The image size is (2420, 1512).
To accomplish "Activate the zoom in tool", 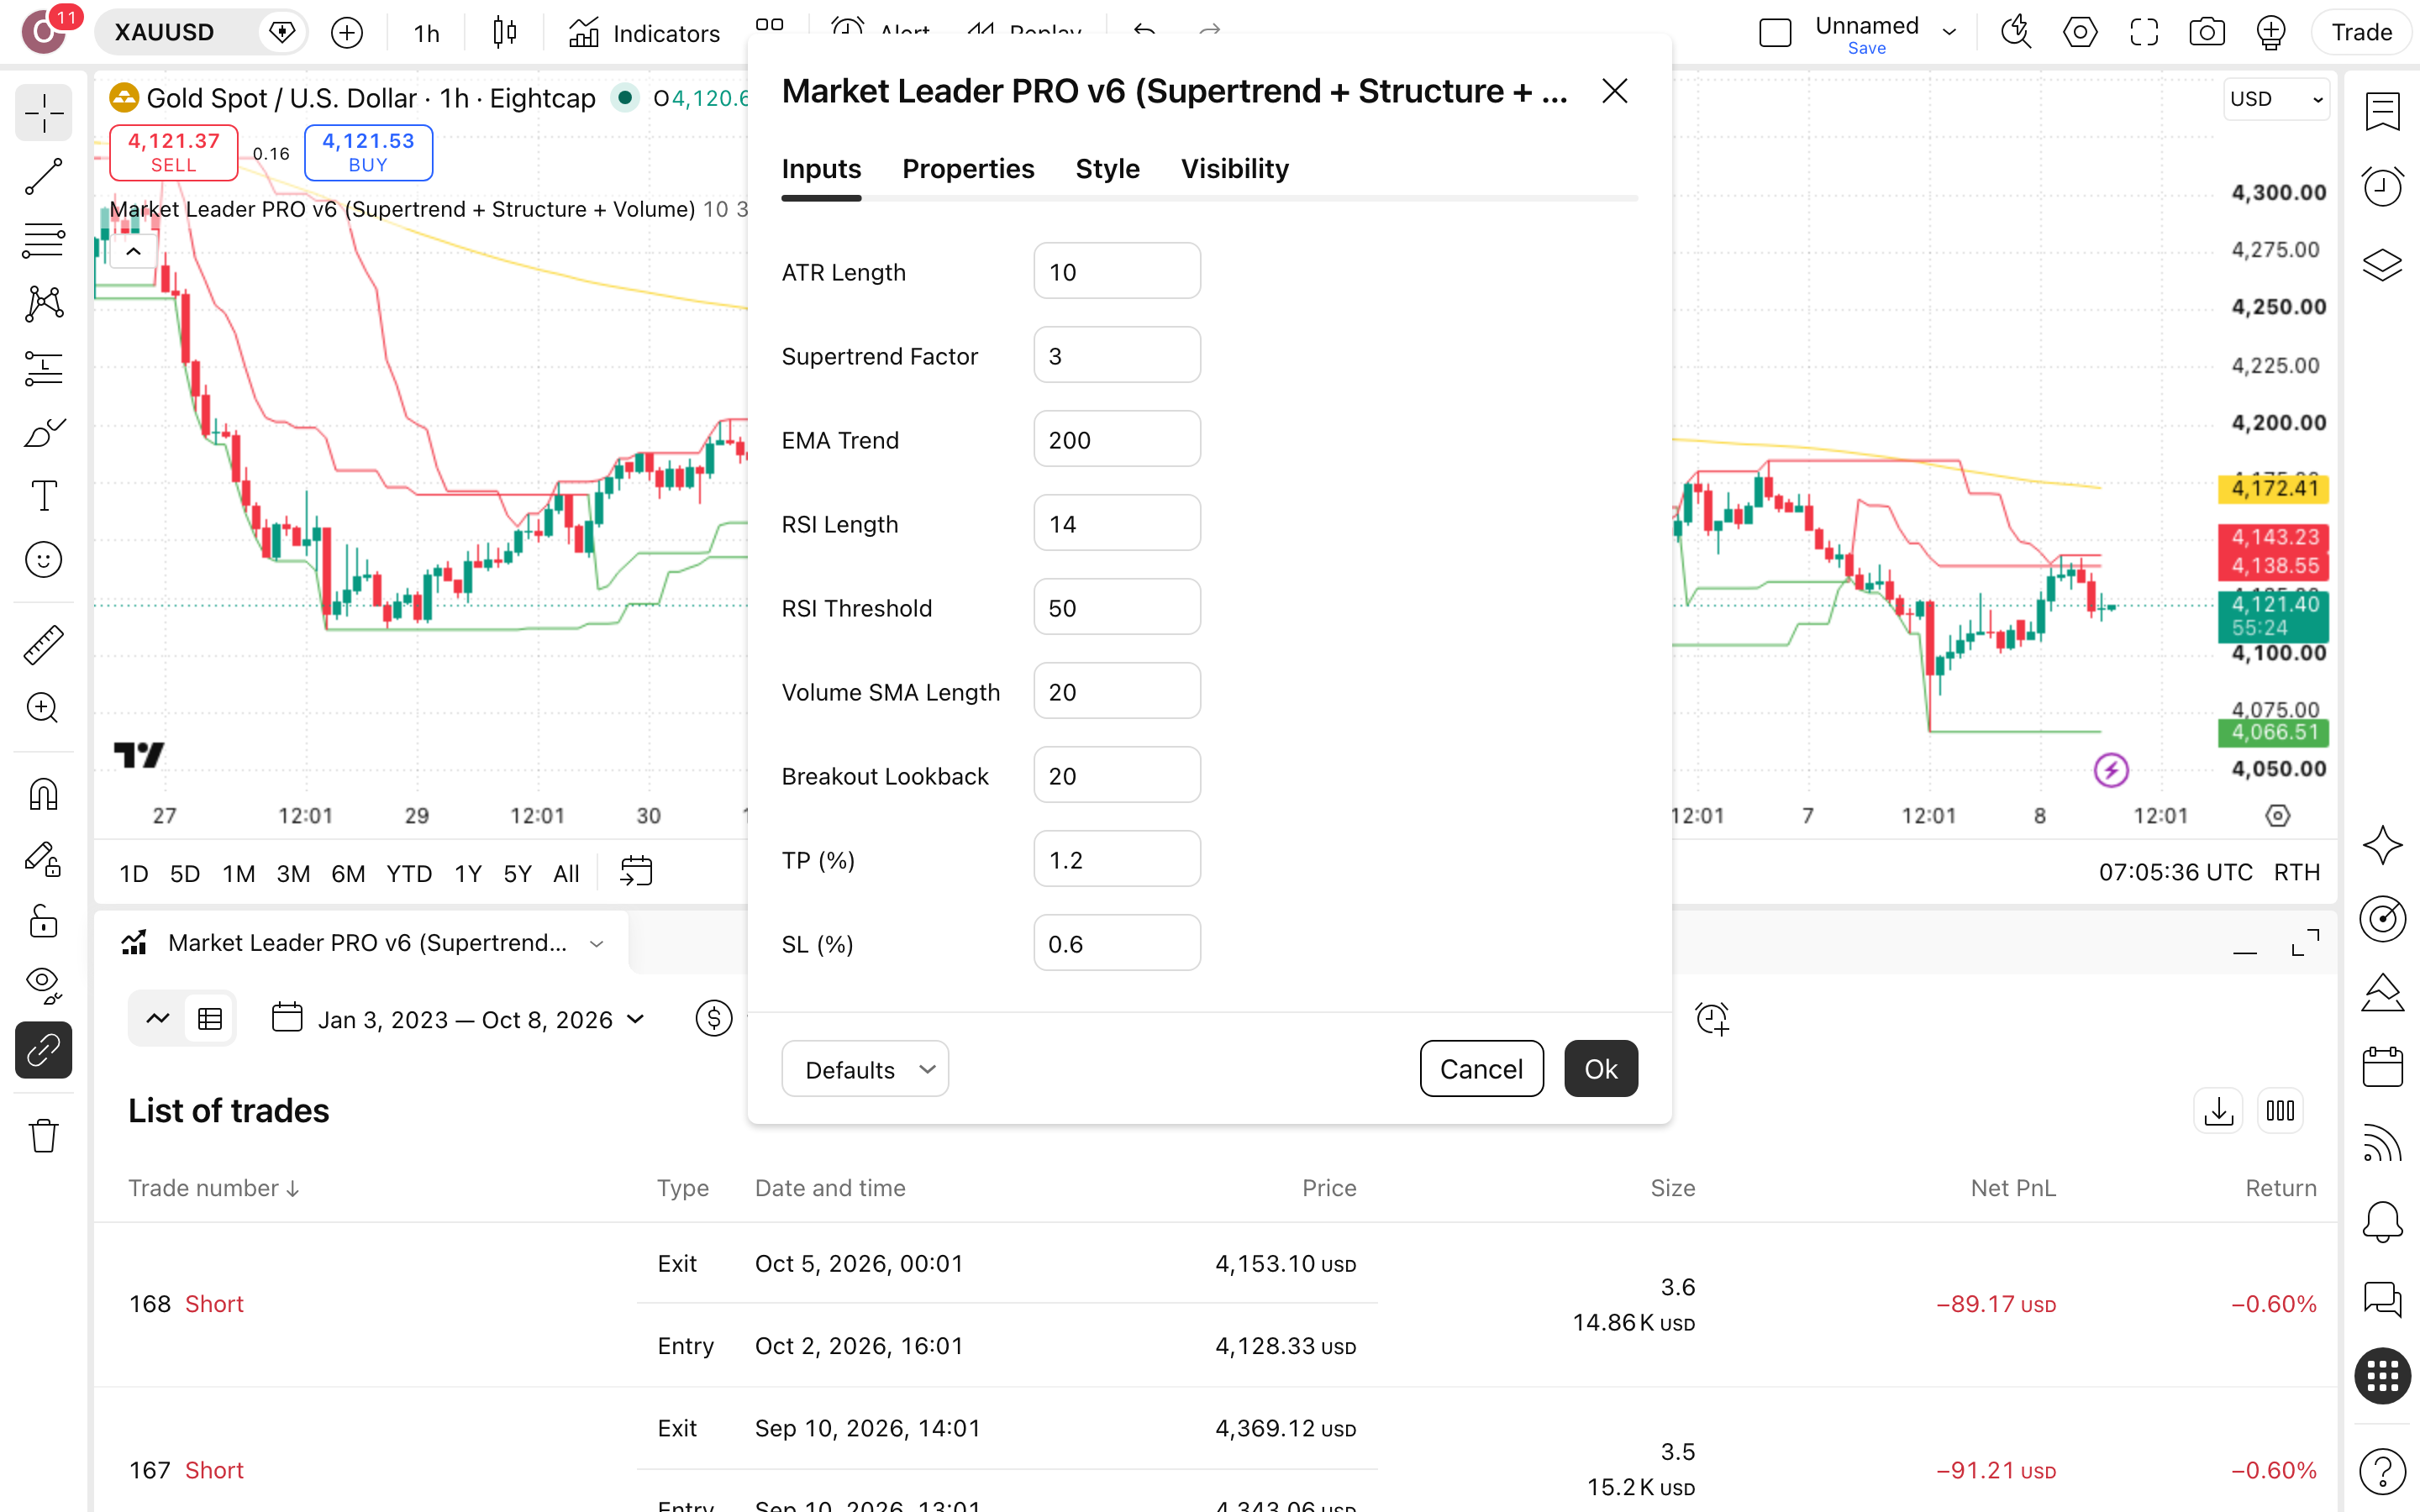I will click(43, 708).
